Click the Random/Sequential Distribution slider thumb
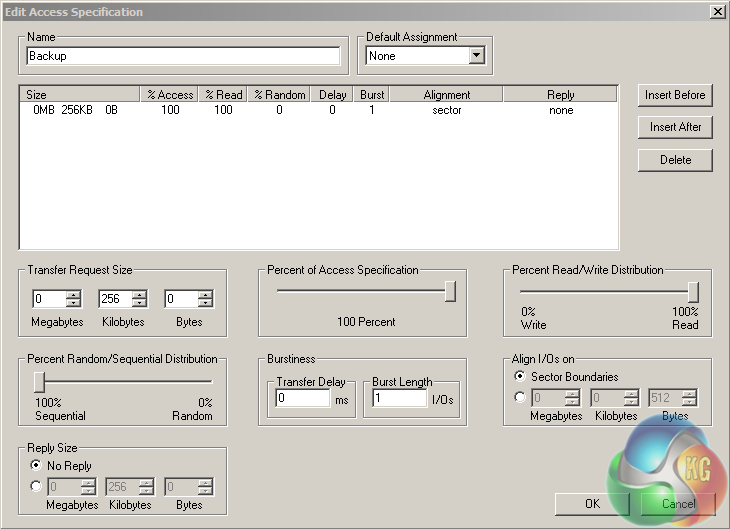 pos(39,381)
